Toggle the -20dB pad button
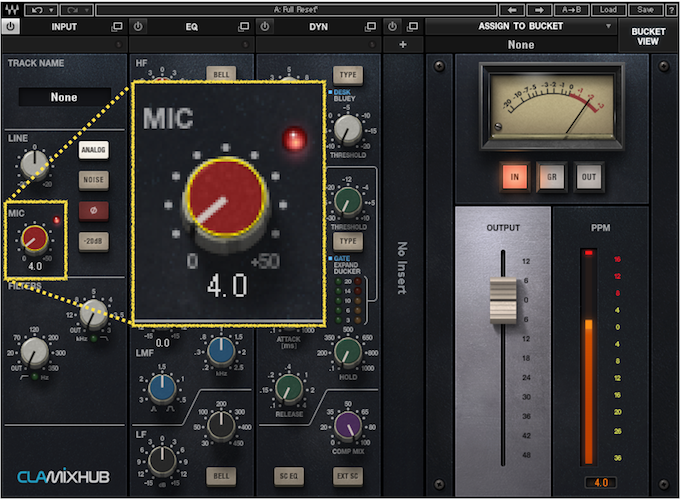680x499 pixels. 94,241
